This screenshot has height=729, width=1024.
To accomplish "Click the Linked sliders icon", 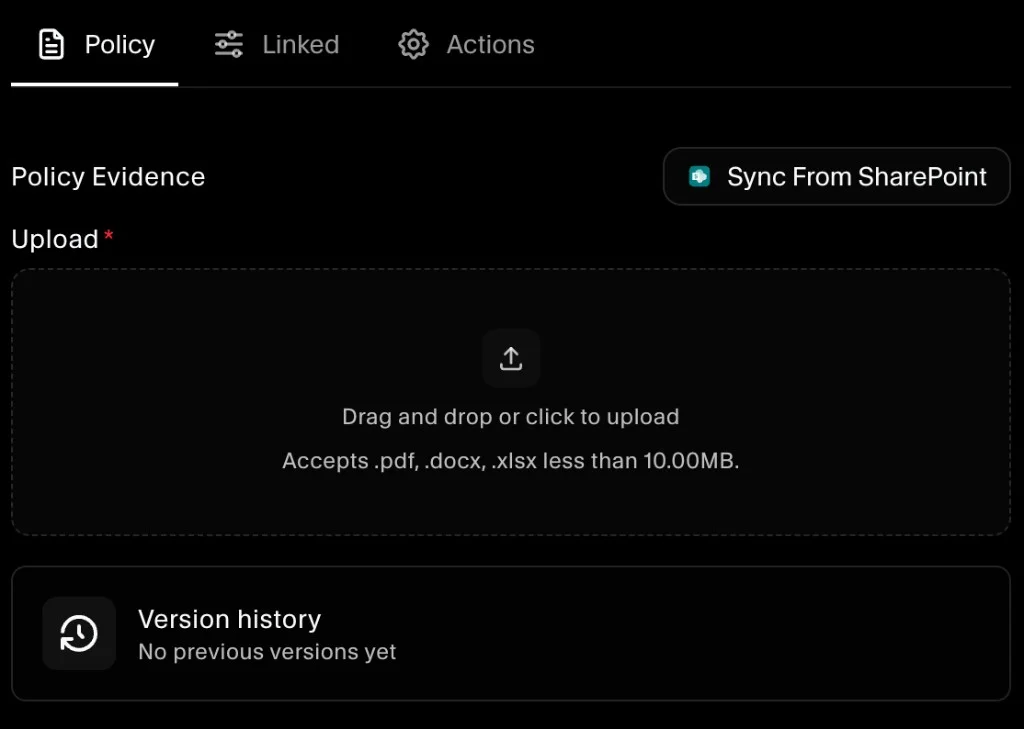I will [229, 44].
